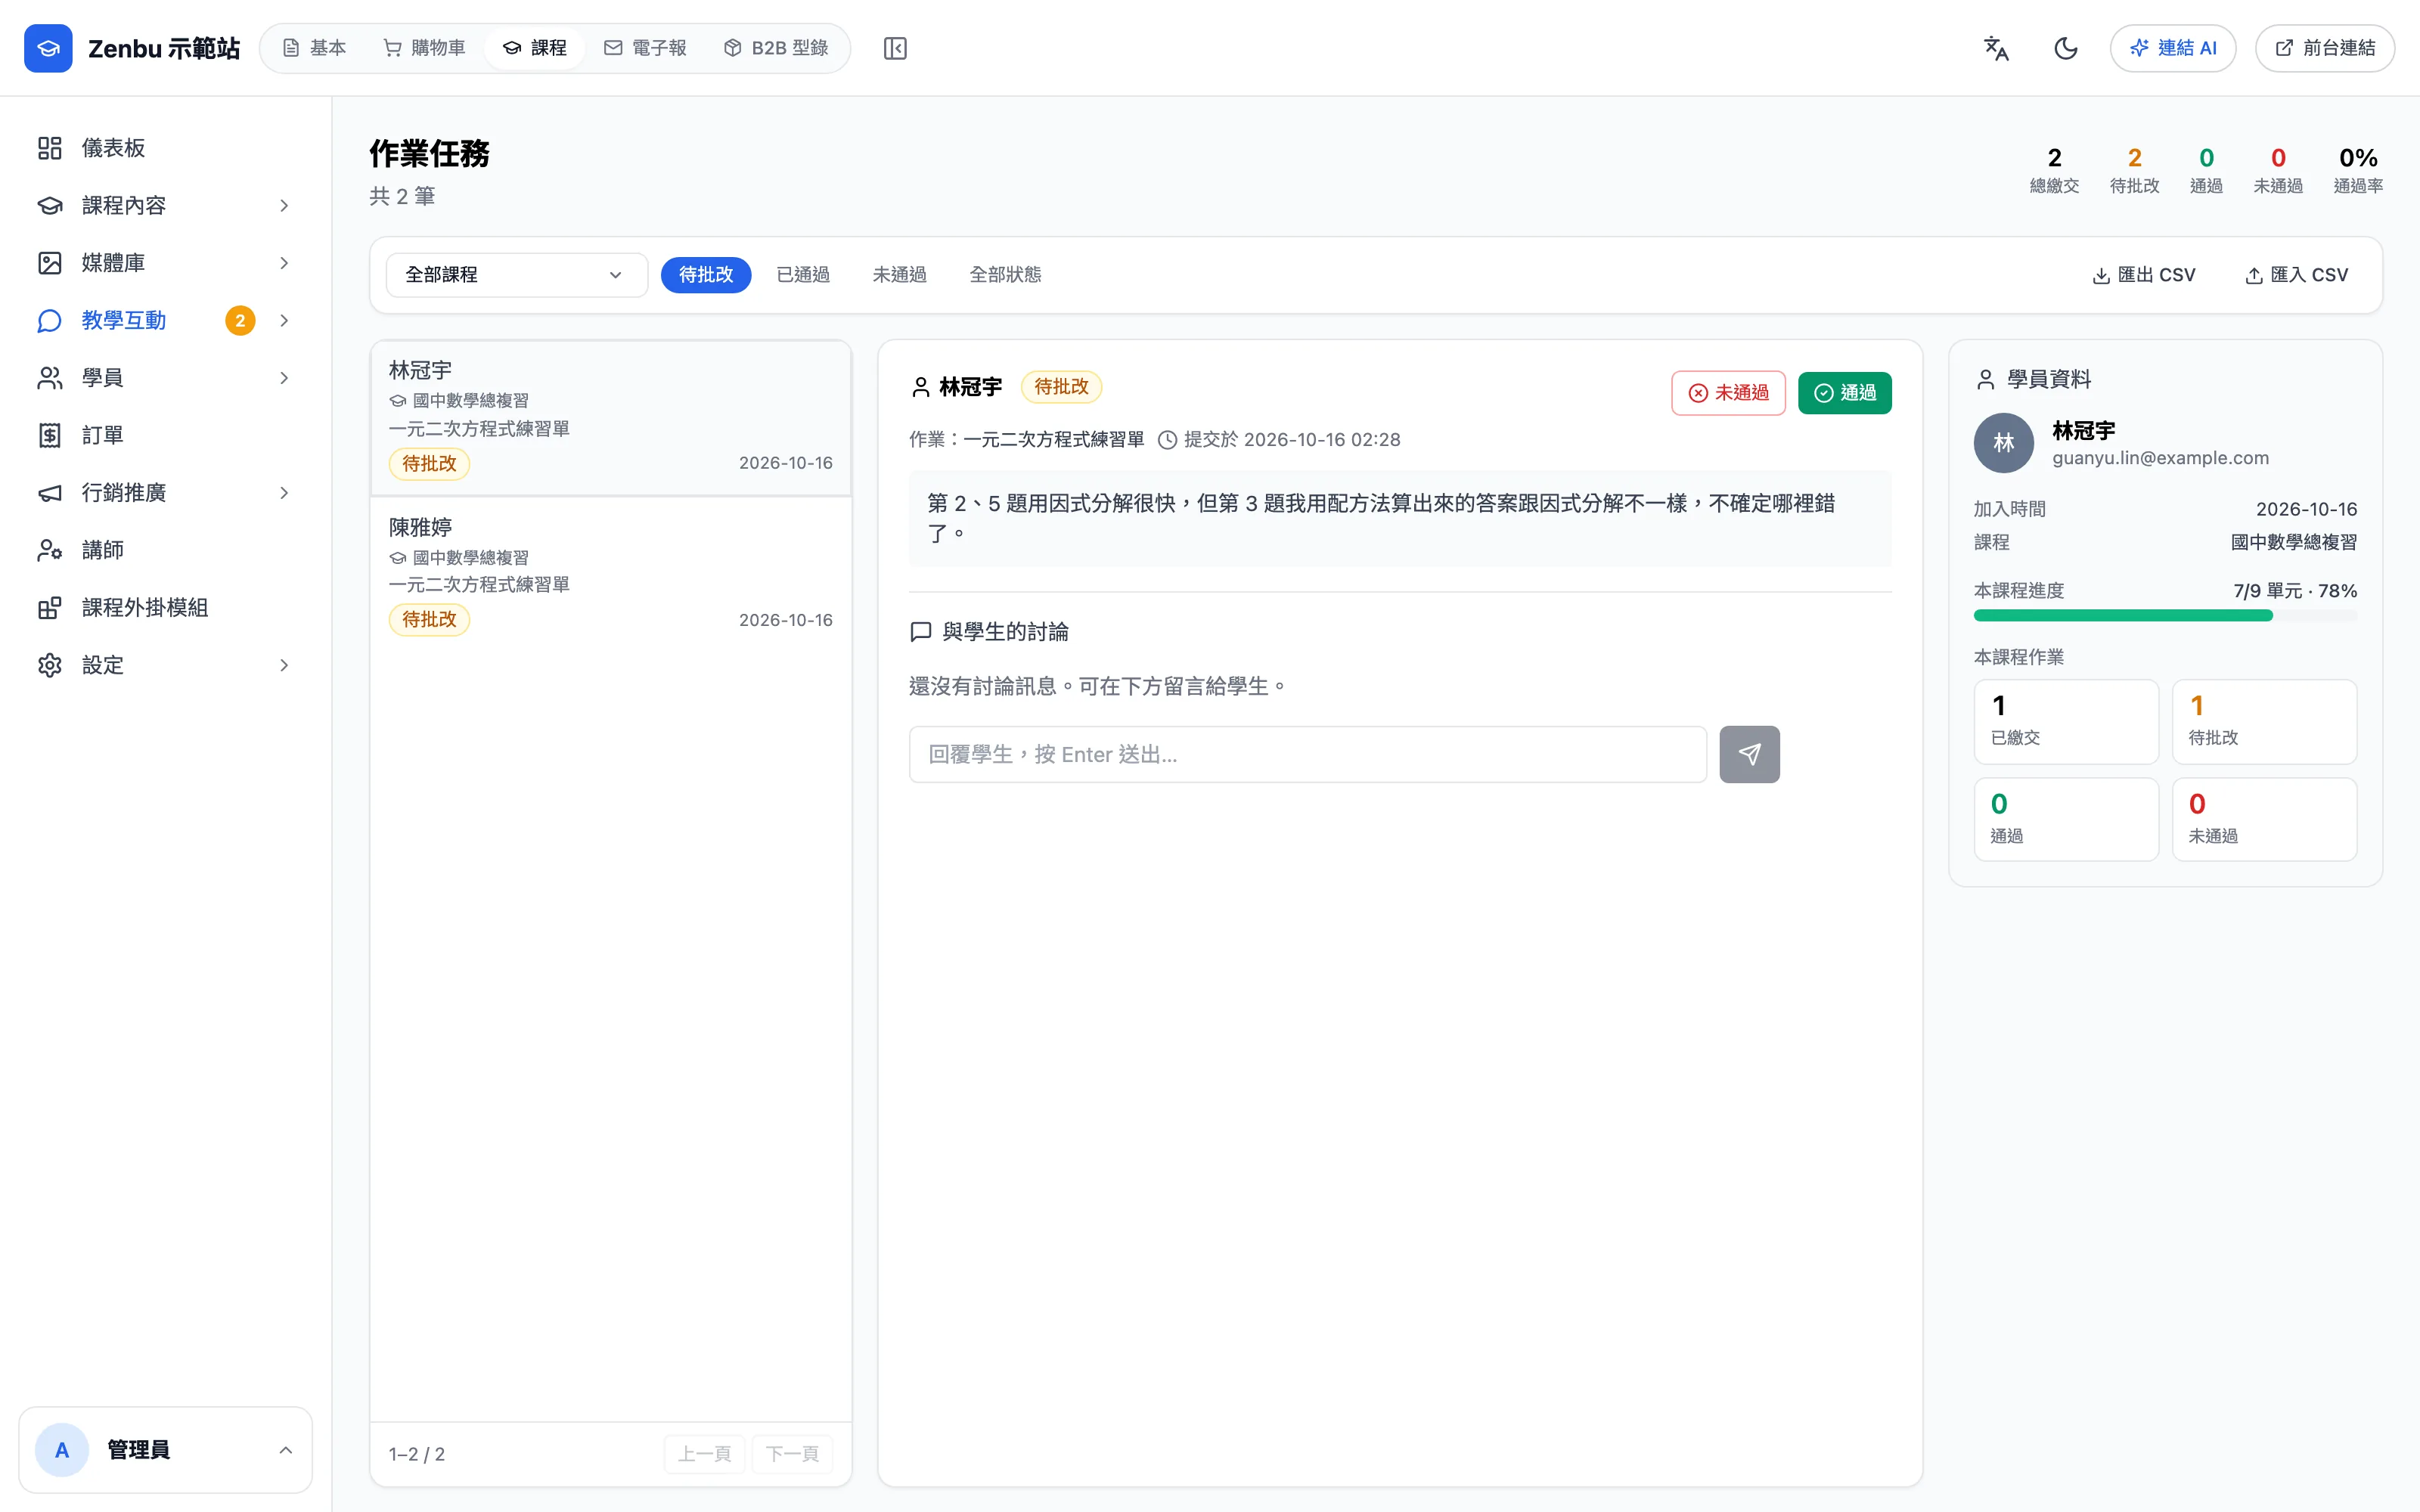This screenshot has height=1512, width=2420.
Task: Expand the 設定 chevron
Action: (x=284, y=666)
